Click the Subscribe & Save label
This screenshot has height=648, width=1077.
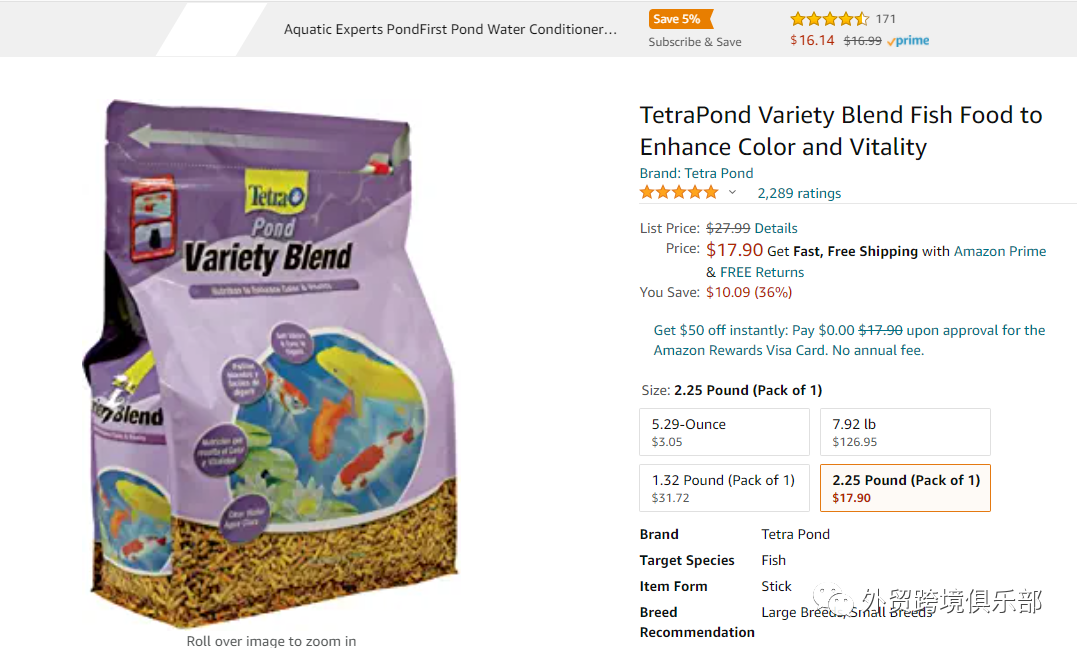coord(694,42)
